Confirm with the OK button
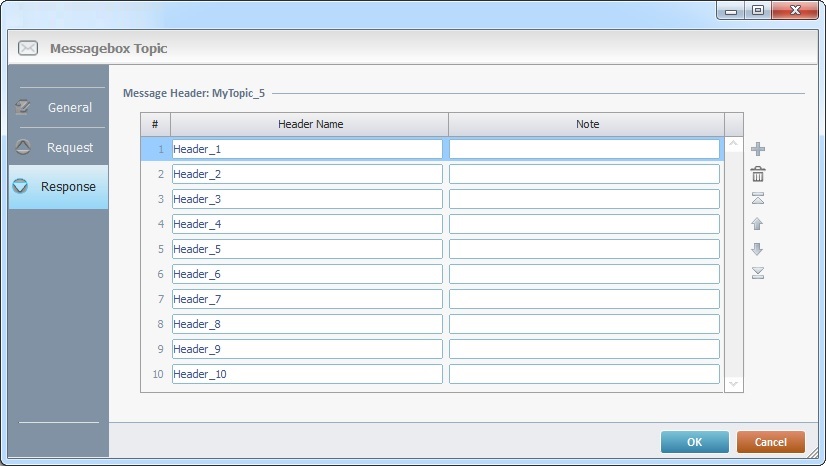 click(x=694, y=442)
